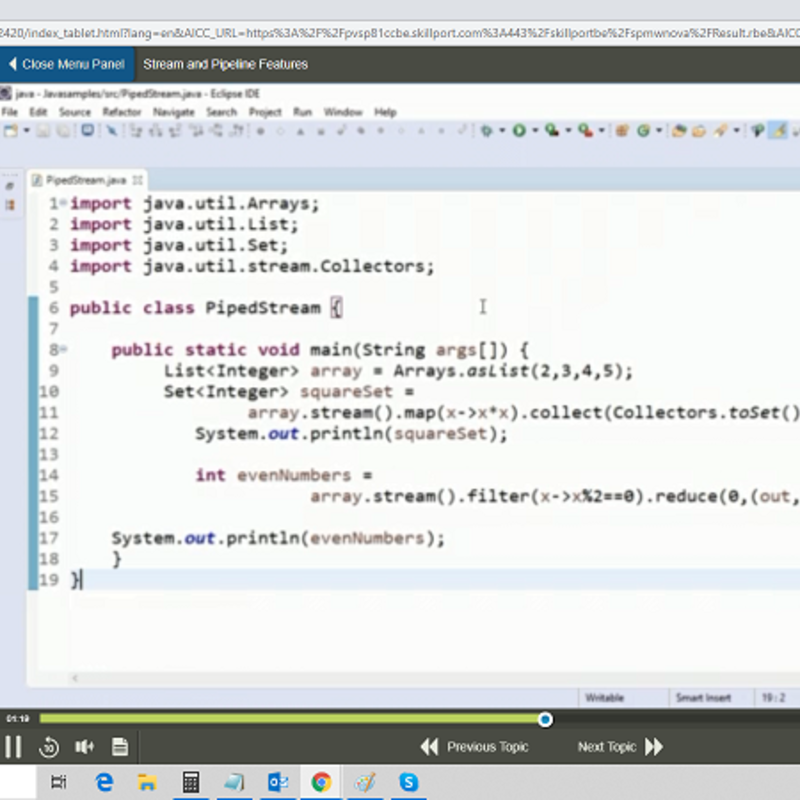Go to Previous Topic
Screen dimensions: 800x800
[474, 747]
